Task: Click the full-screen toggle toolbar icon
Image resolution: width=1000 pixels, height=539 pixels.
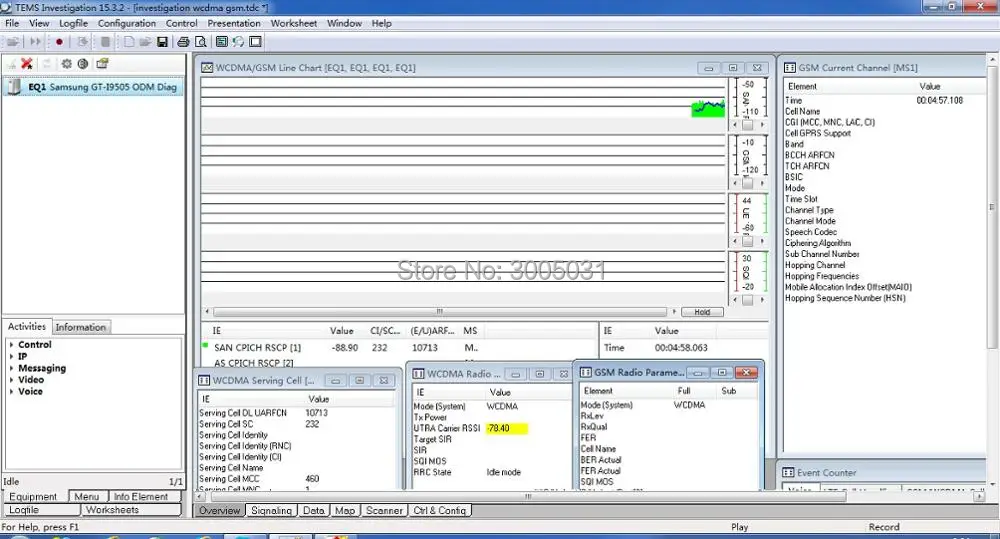Action: [x=255, y=42]
